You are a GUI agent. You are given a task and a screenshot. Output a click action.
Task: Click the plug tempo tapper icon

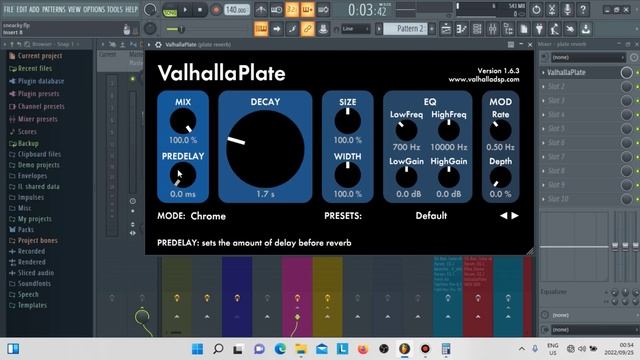click(x=539, y=29)
